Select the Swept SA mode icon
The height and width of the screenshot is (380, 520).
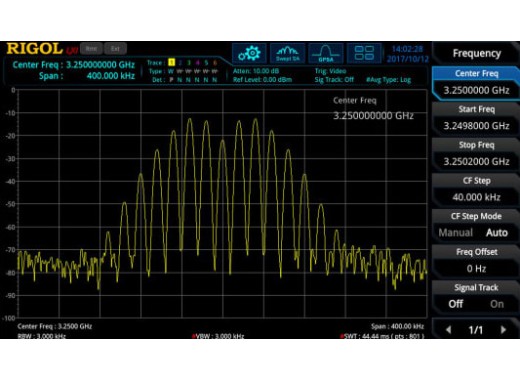tap(288, 53)
